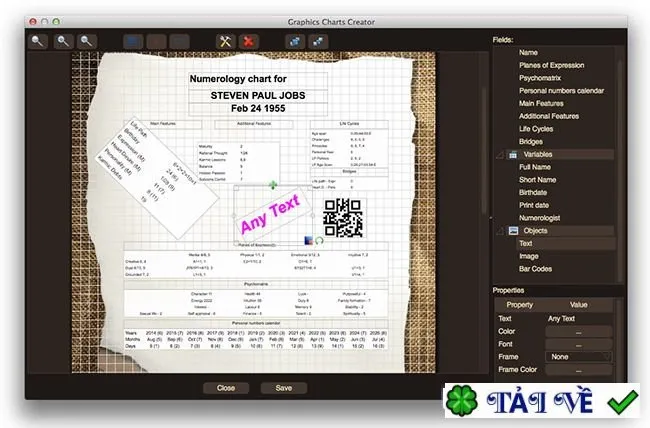Click the red X delete icon

coord(248,41)
